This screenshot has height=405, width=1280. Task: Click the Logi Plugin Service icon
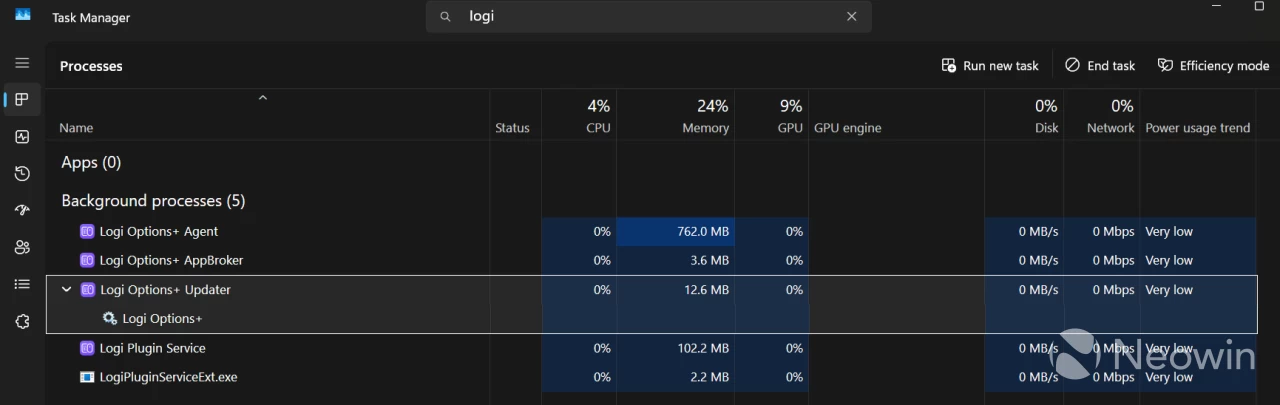(87, 349)
